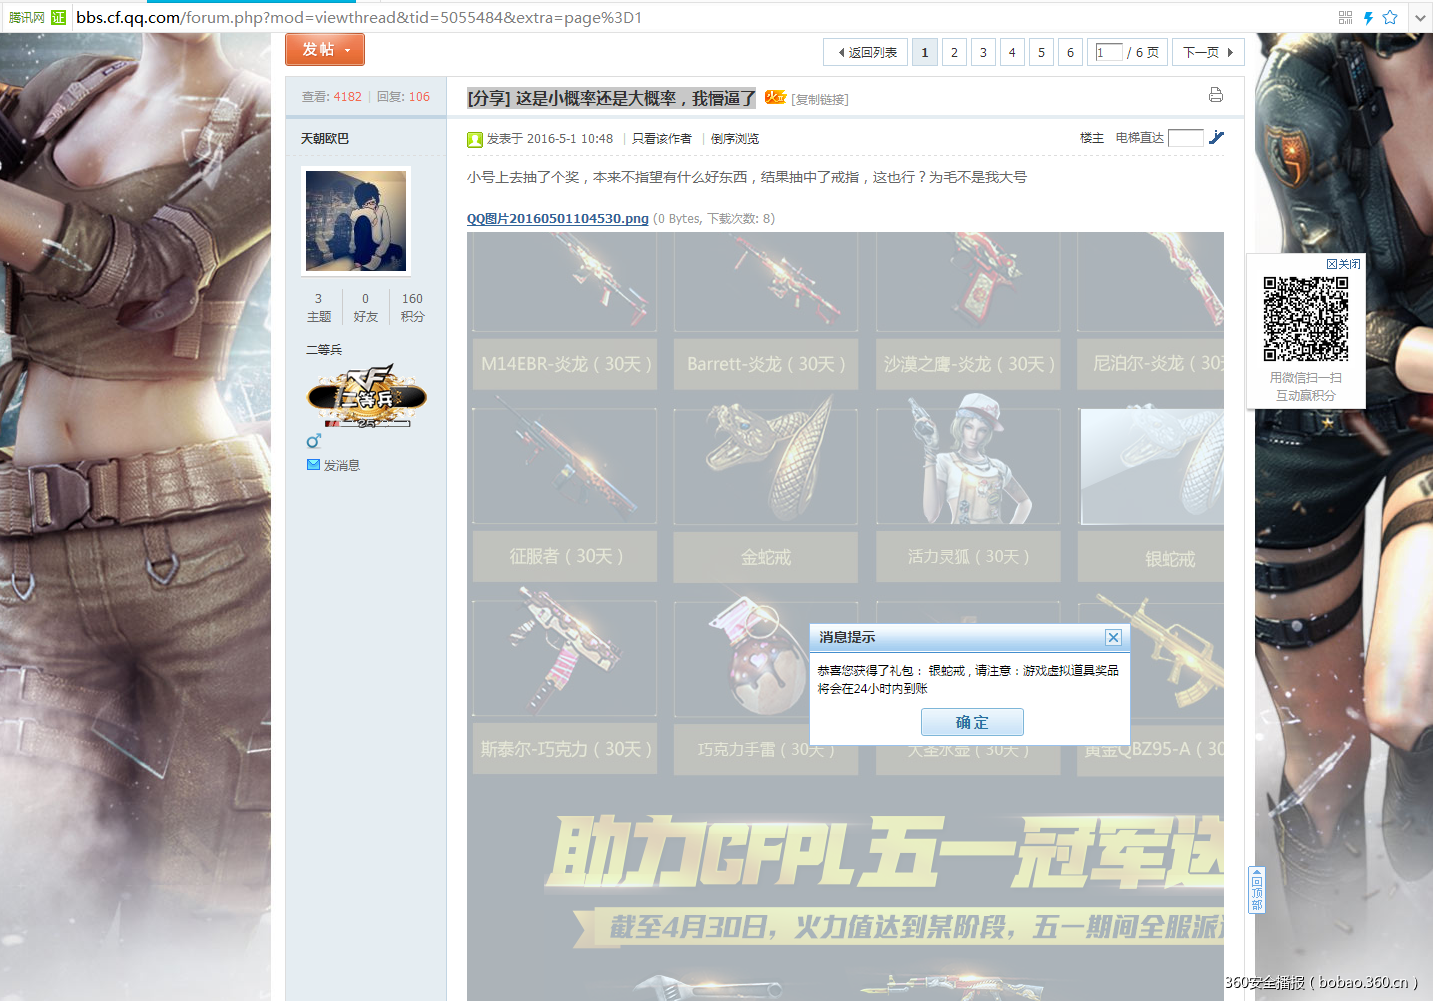This screenshot has height=1001, width=1433.
Task: Click the green verification badge in the address bar
Action: click(57, 17)
